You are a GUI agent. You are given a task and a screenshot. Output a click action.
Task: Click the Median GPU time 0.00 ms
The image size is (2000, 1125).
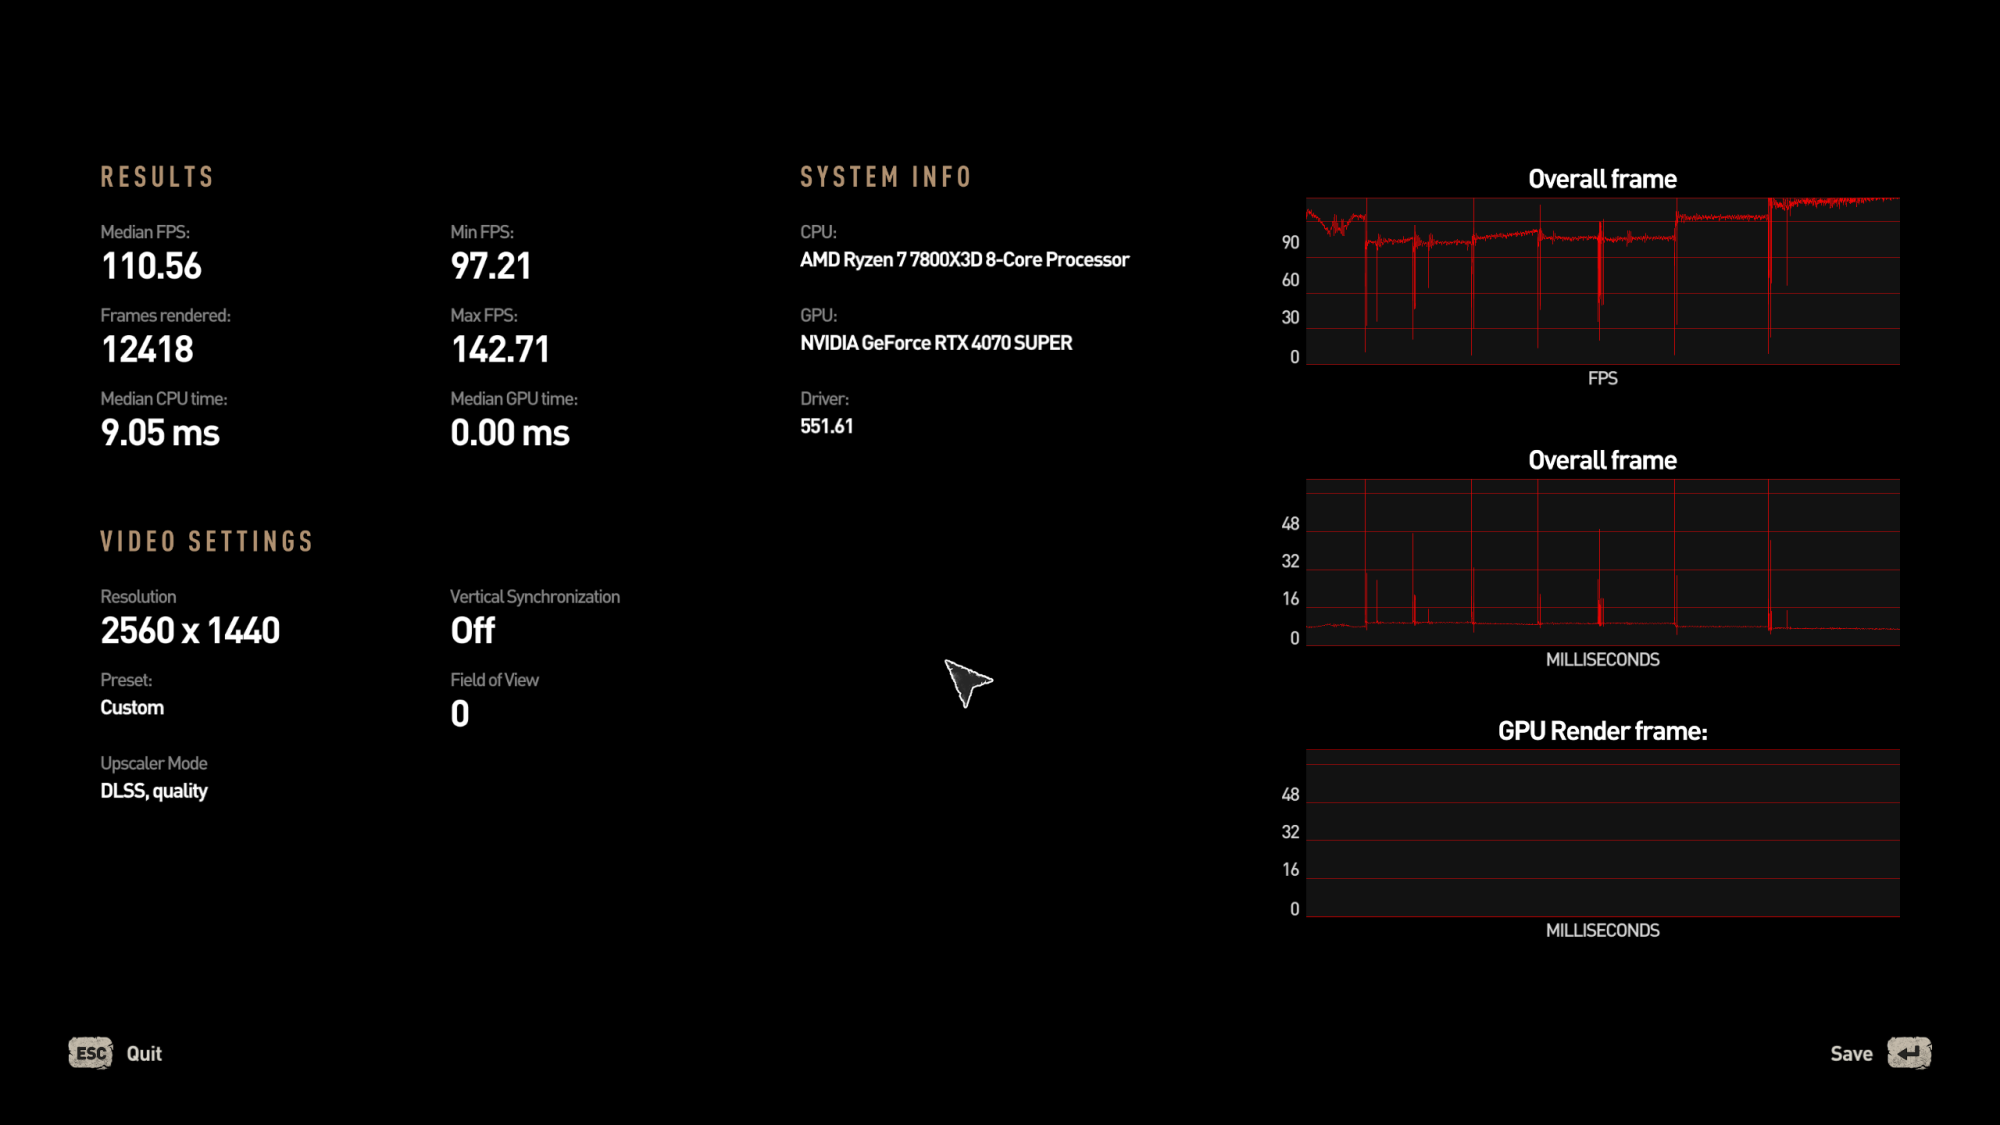click(510, 433)
